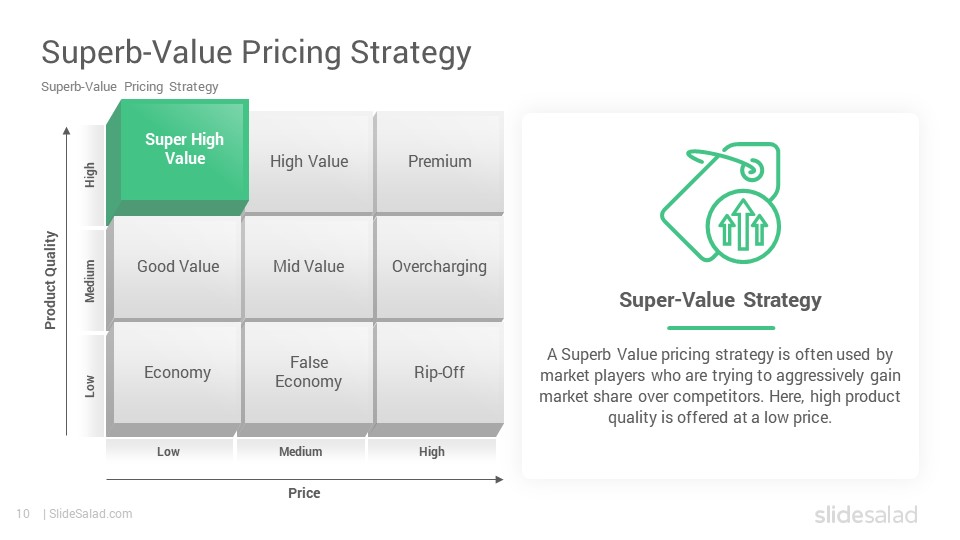Select the description paragraph about market share
Screen dimensions: 960x540
(720, 386)
